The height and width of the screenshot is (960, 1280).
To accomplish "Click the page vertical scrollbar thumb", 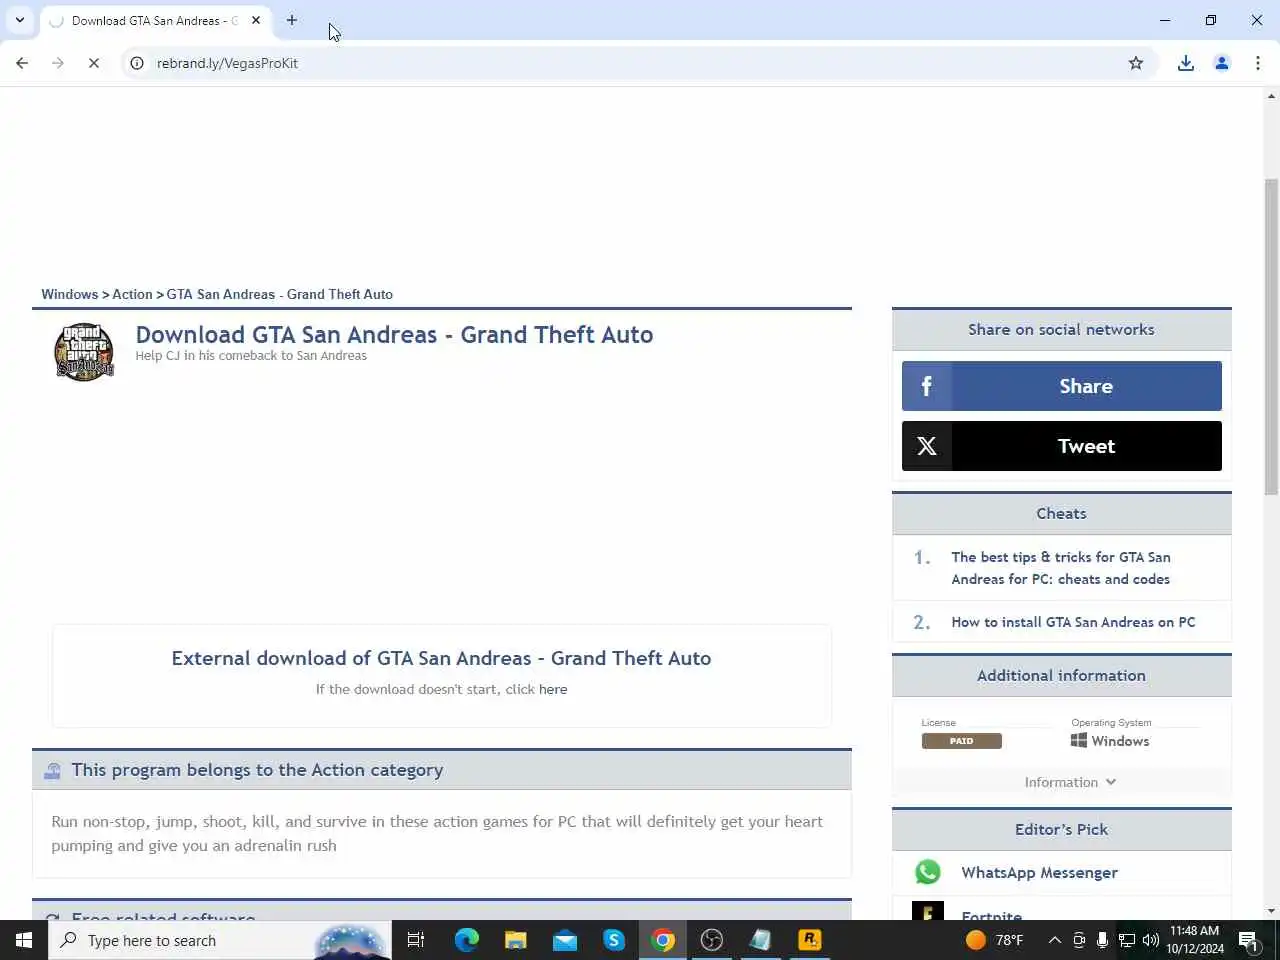I will pyautogui.click(x=1271, y=336).
